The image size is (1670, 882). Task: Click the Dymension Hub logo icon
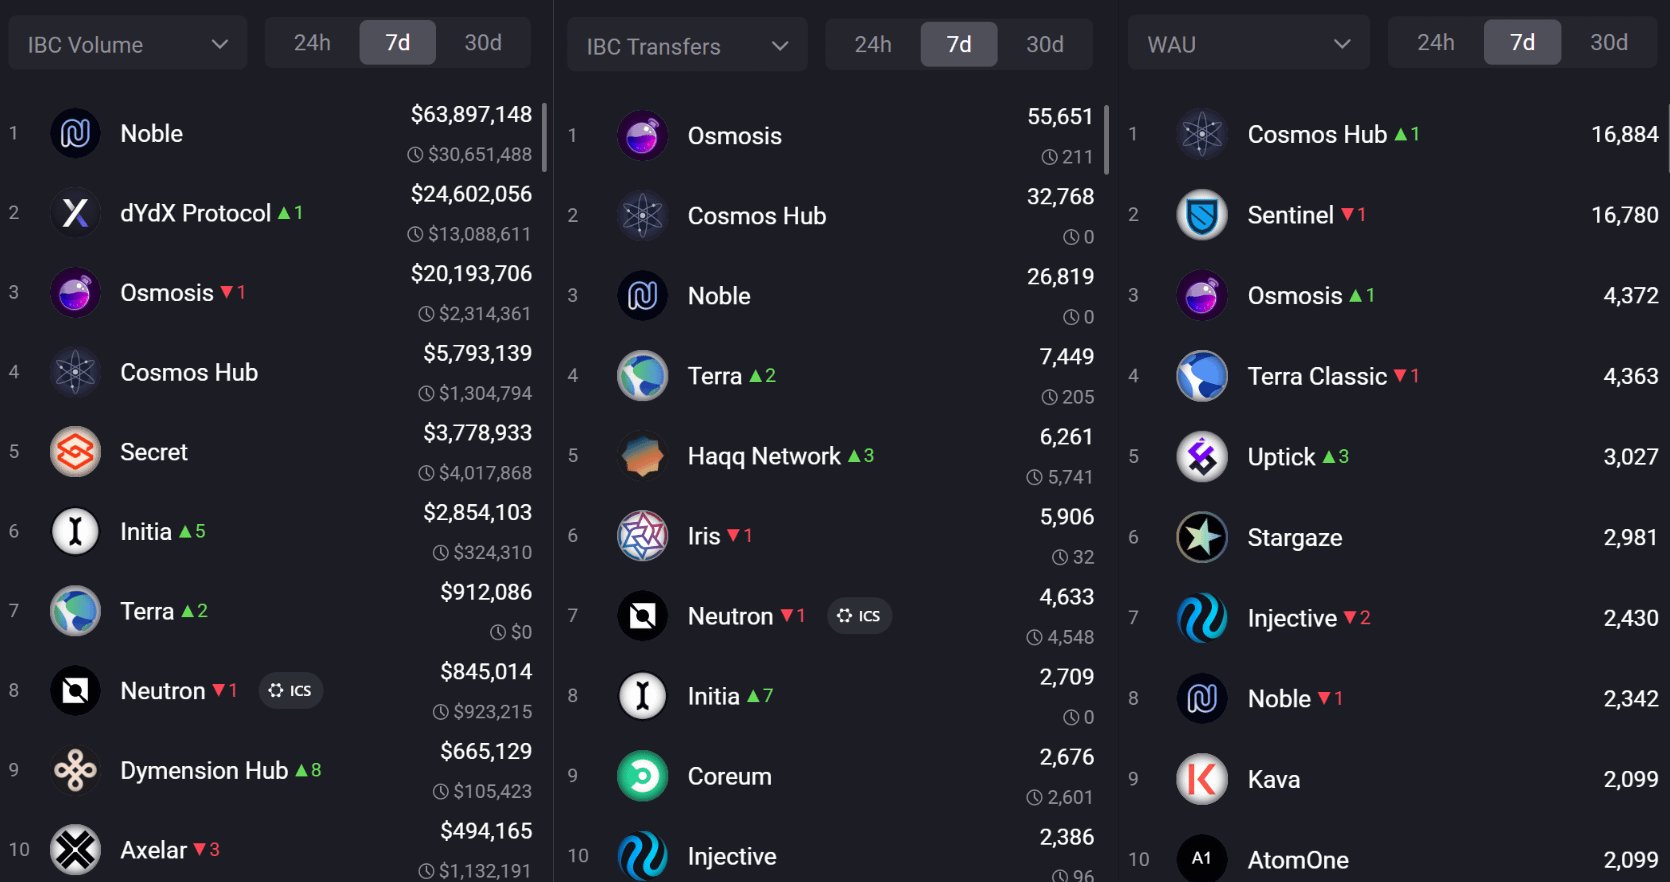[75, 770]
